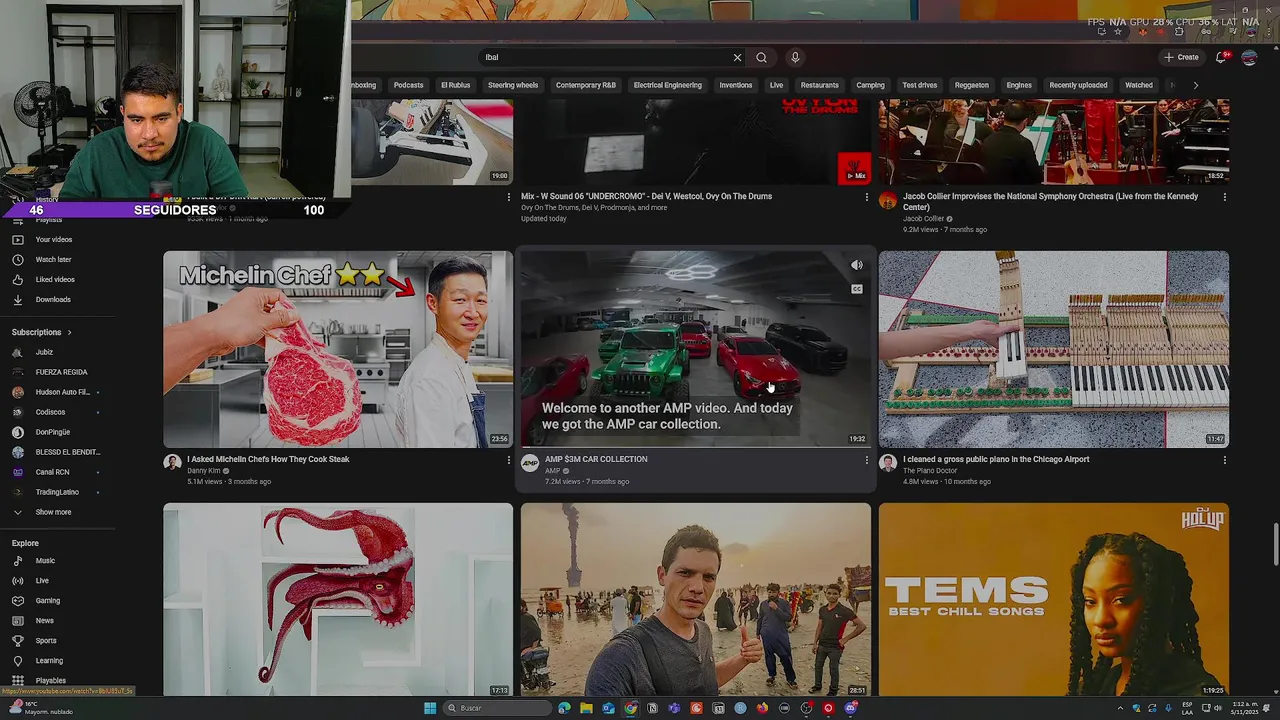Image resolution: width=1280 pixels, height=720 pixels.
Task: Toggle captions on AMP preview
Action: pyautogui.click(x=857, y=289)
